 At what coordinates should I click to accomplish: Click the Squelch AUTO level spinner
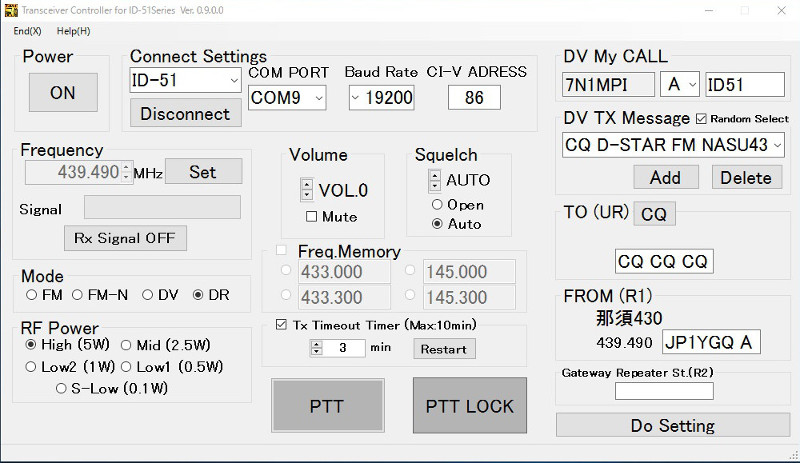(435, 181)
